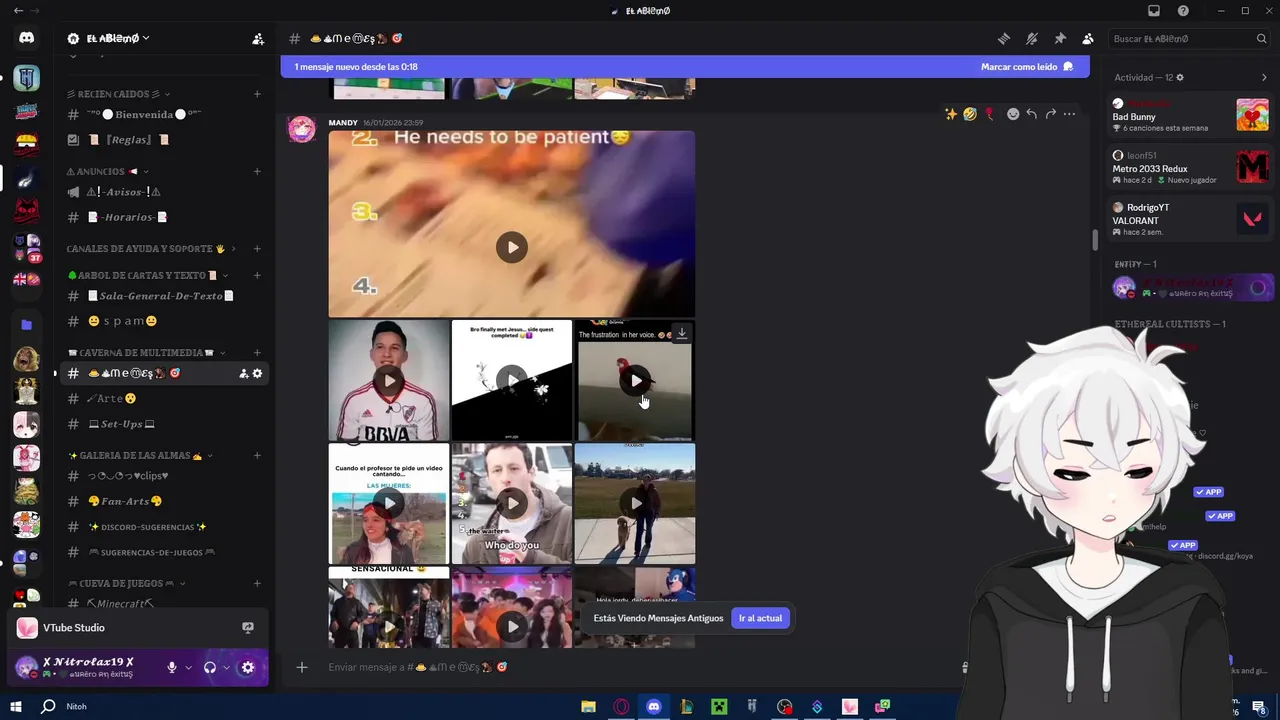
Task: Play the River Plate jersey video thumbnail
Action: click(389, 380)
